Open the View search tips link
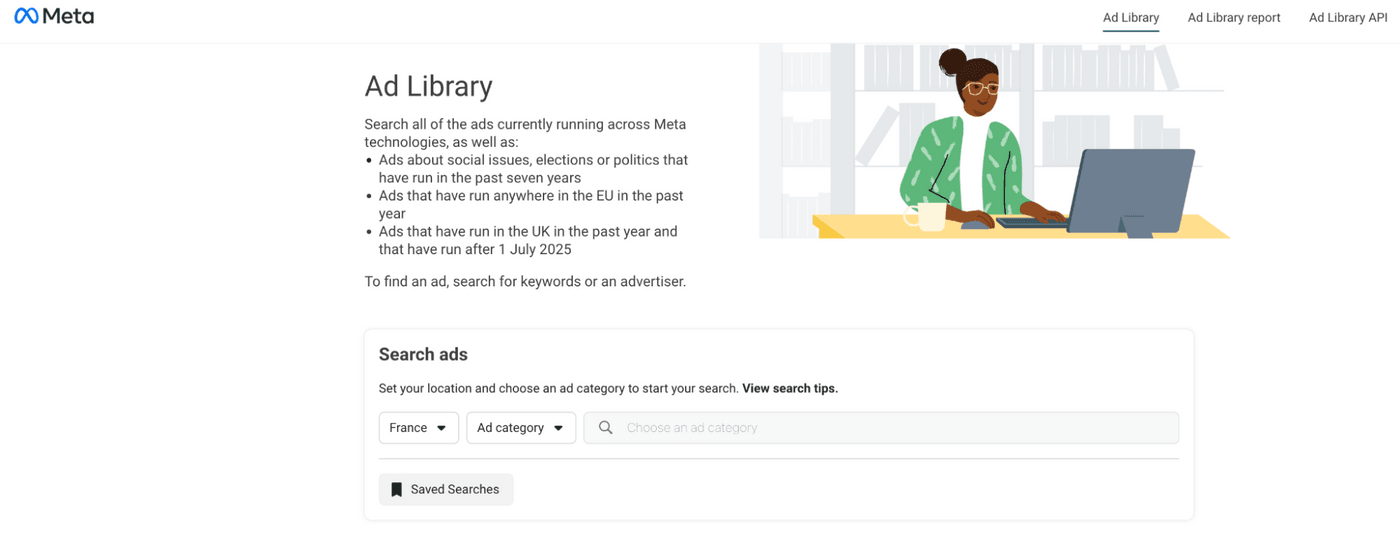 pos(790,388)
